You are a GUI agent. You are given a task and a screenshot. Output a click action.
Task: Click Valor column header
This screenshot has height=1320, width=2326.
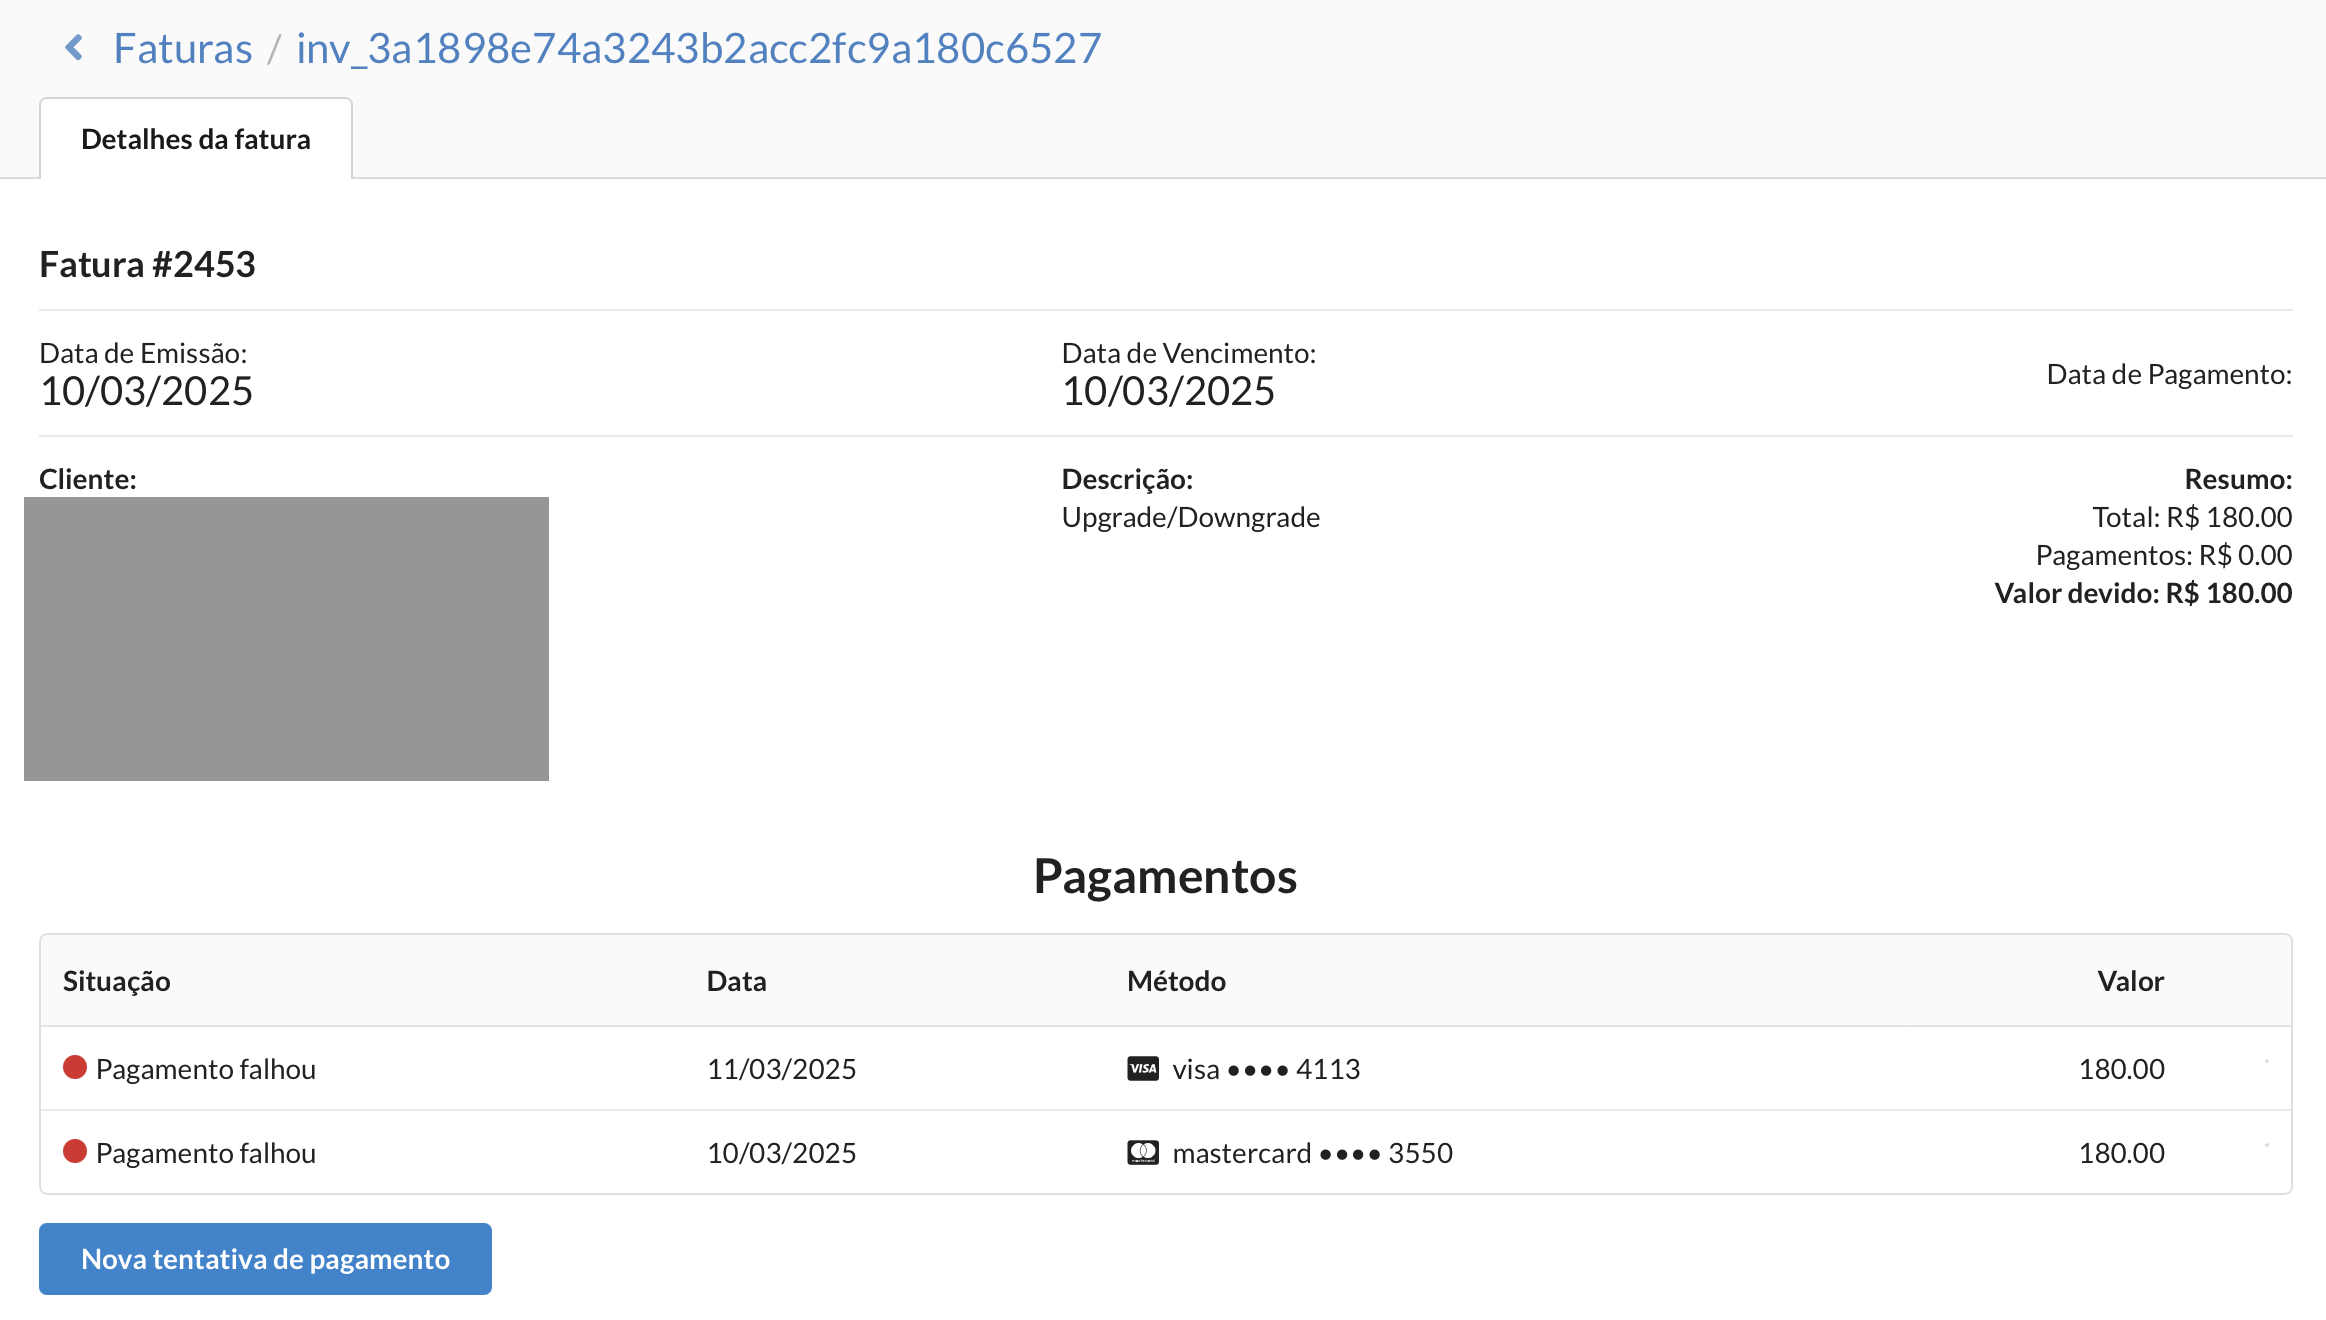2131,981
